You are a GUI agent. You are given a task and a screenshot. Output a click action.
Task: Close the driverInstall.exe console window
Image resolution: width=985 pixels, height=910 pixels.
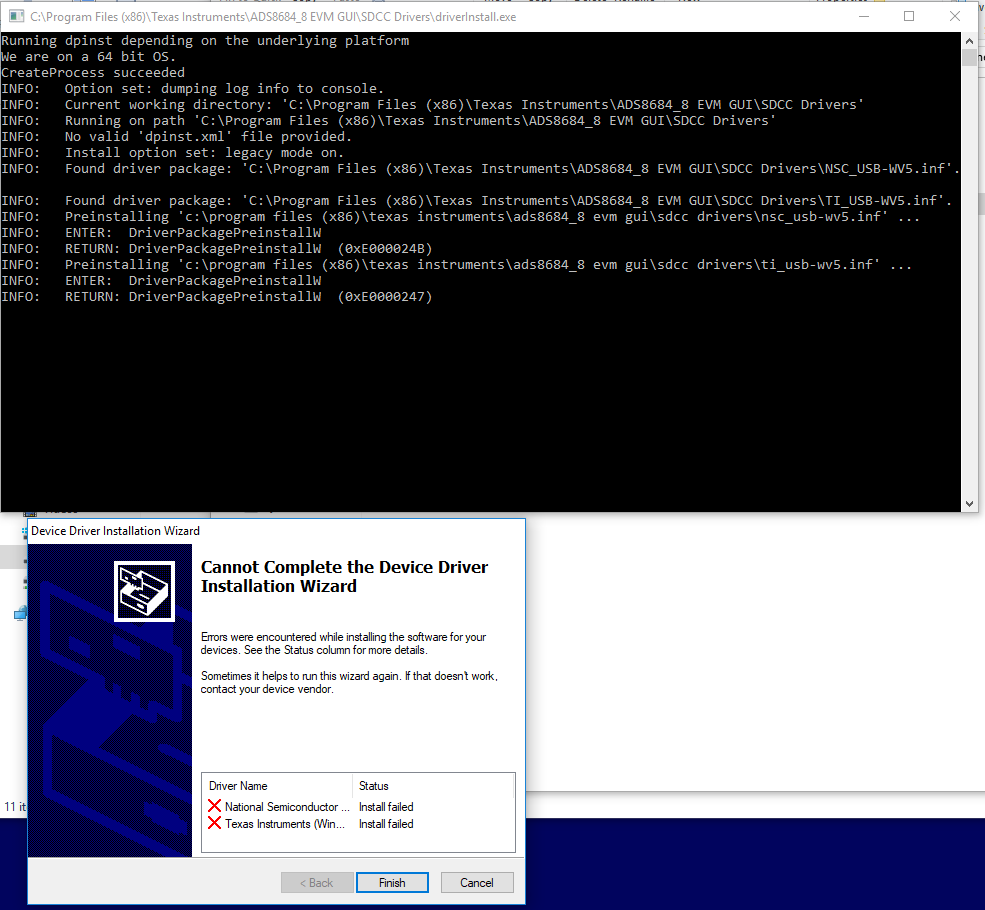pos(954,16)
